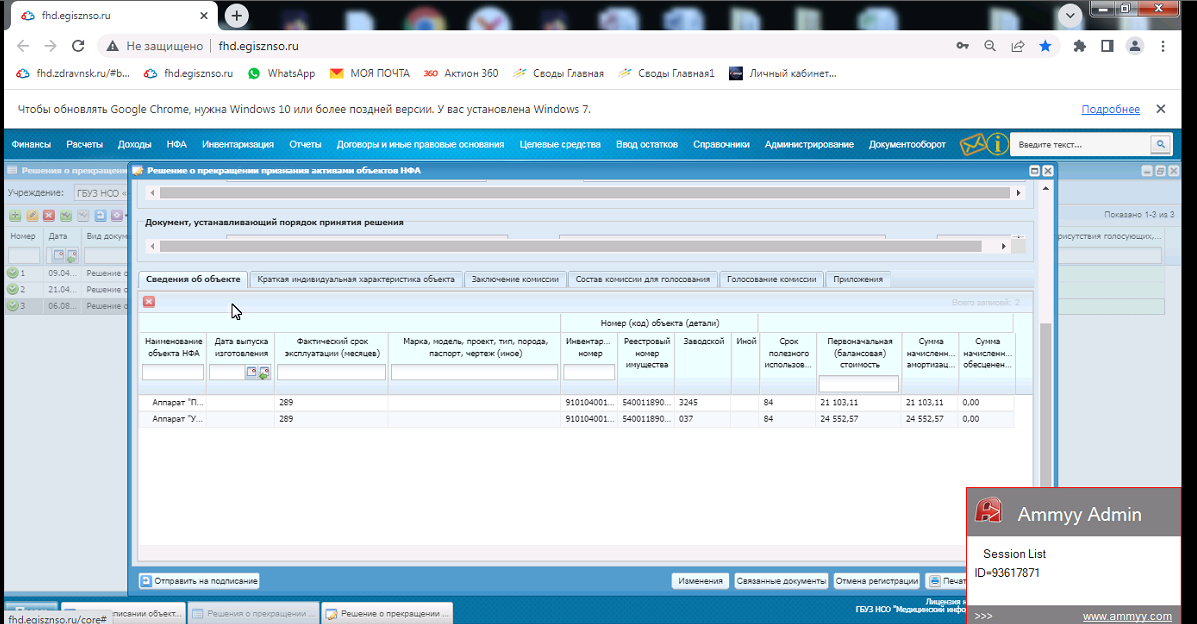
Task: Click the green plus add-record icon
Action: (x=15, y=216)
